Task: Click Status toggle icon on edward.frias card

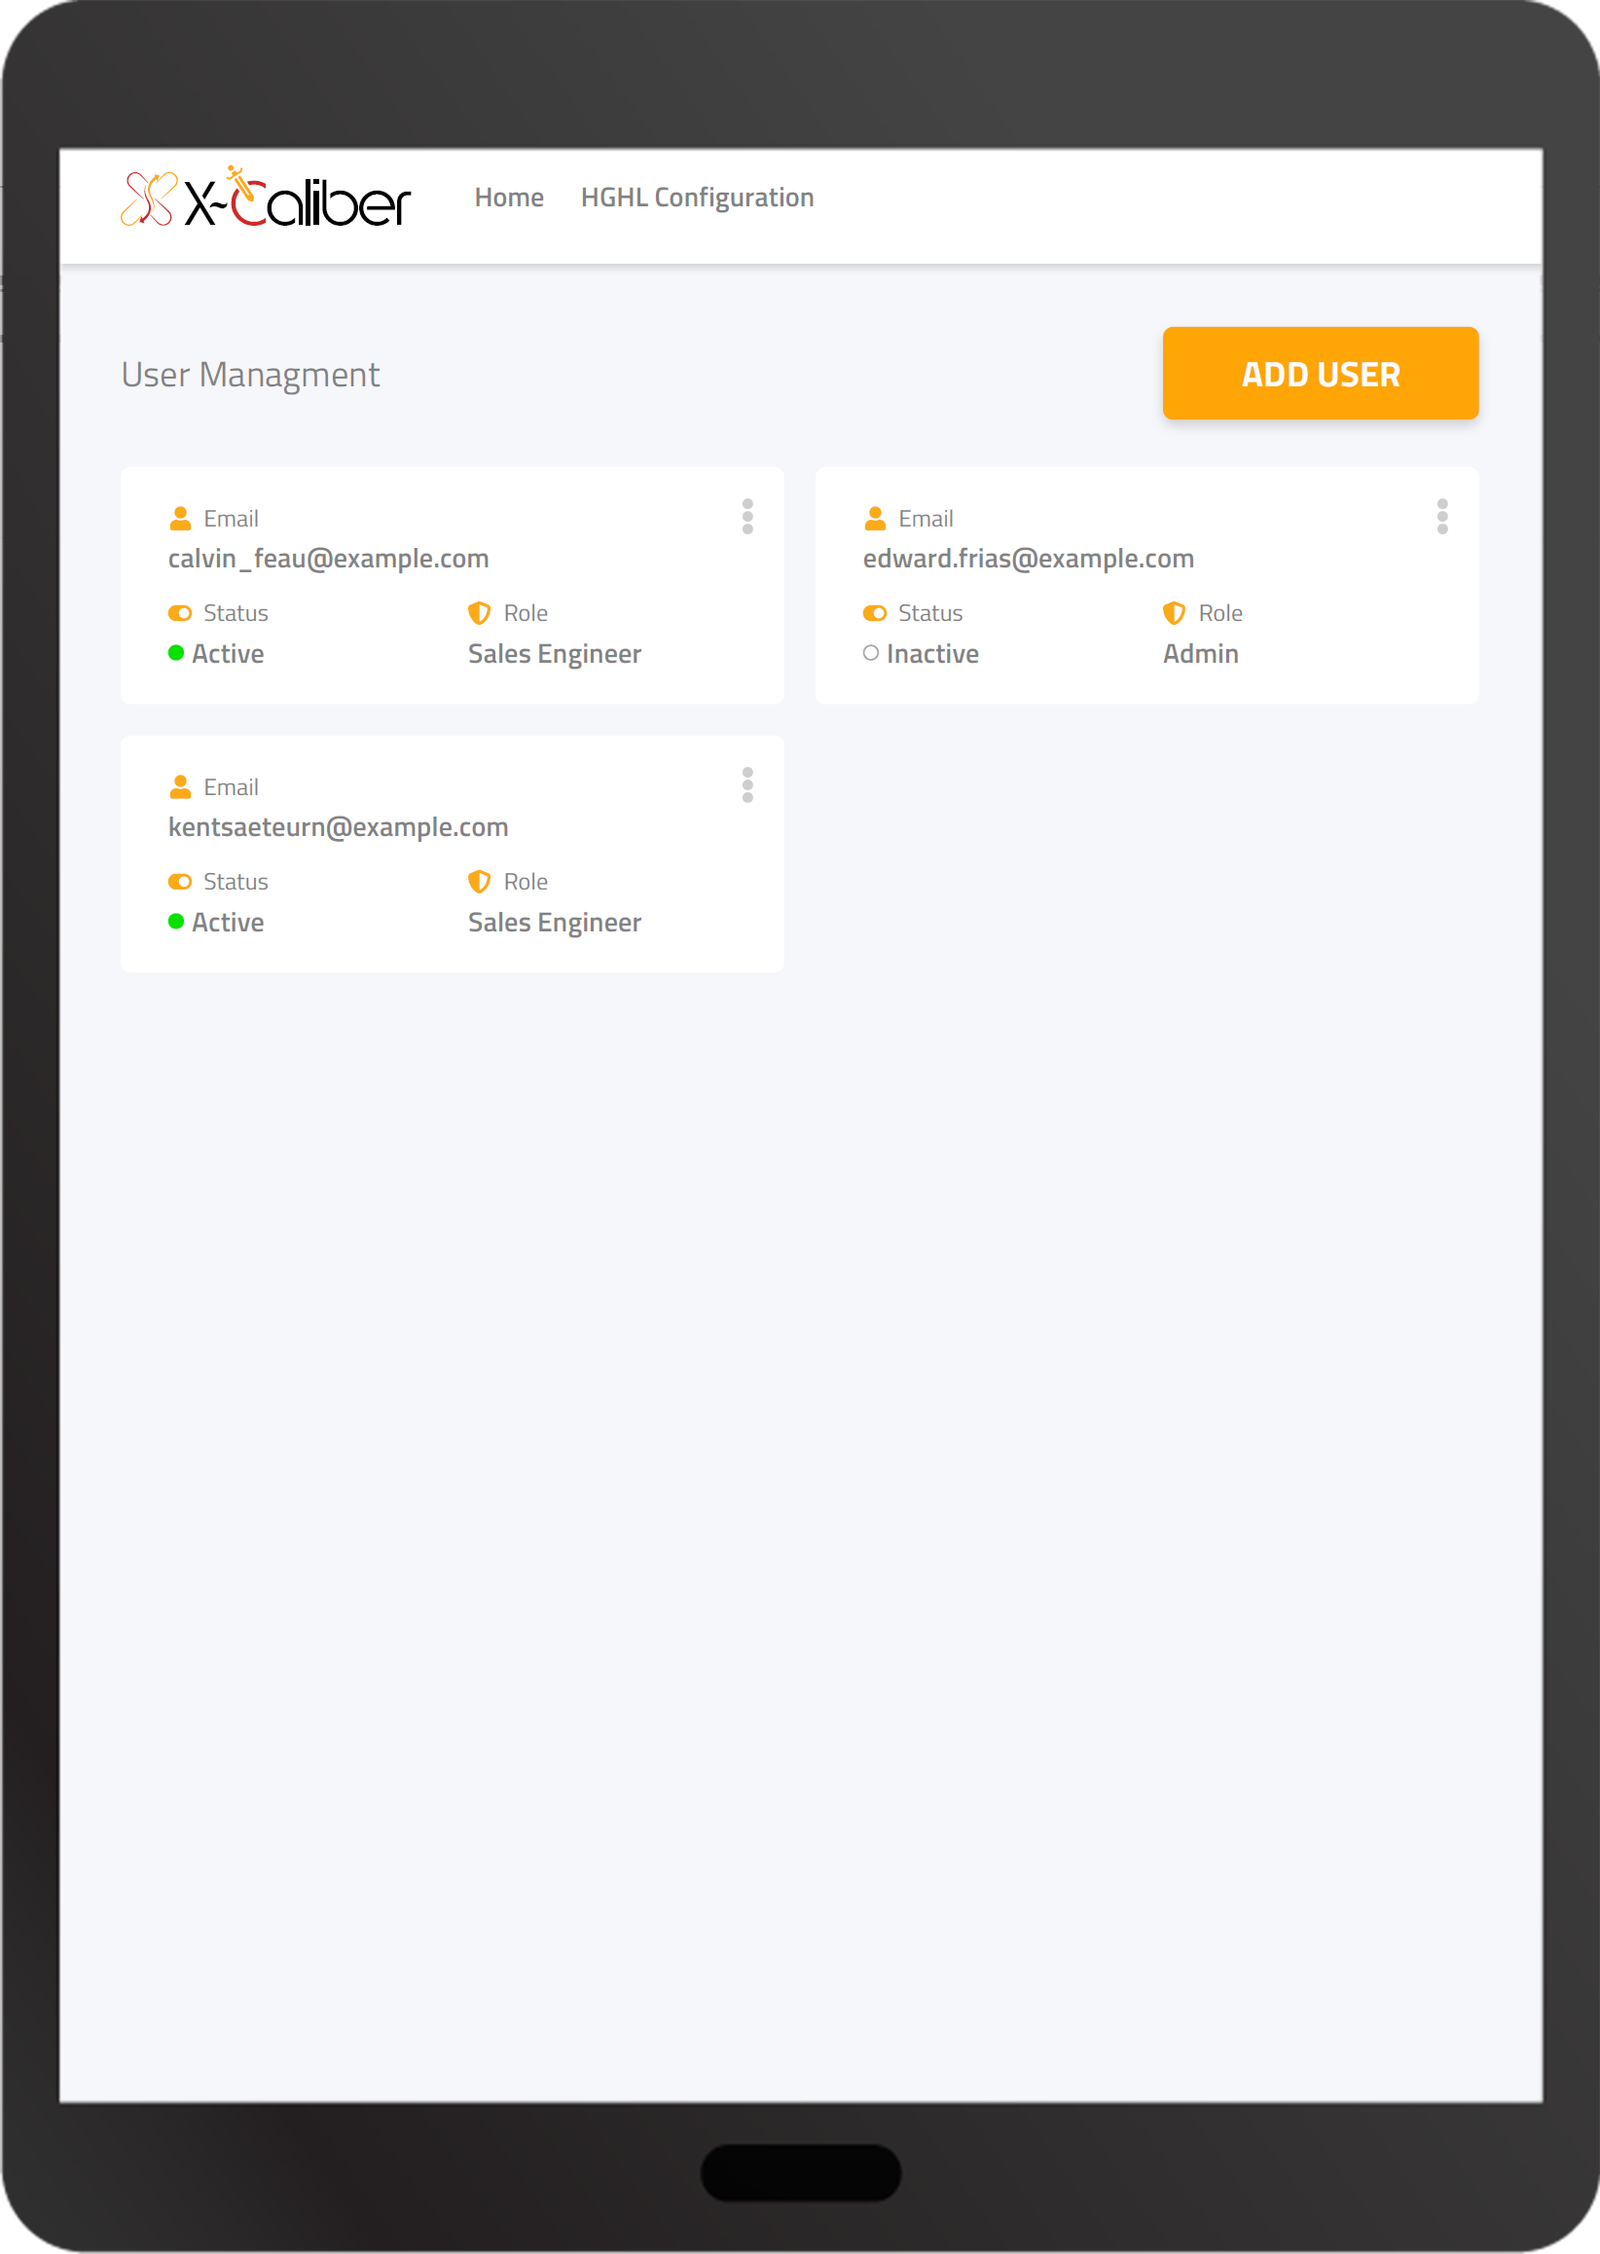Action: point(875,613)
